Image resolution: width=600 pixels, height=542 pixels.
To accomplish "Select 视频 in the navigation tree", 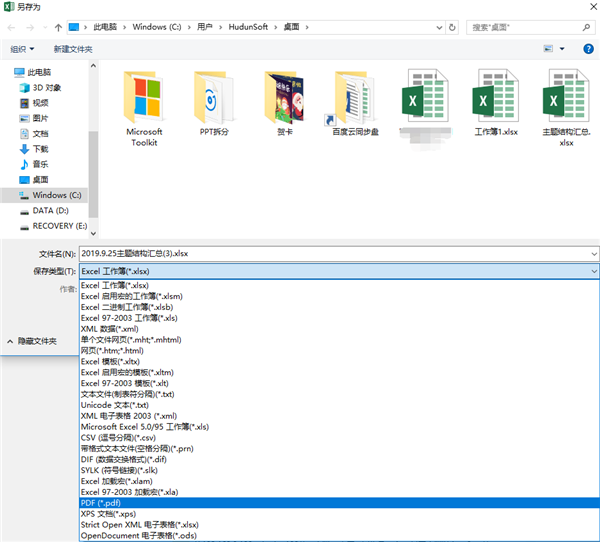I will click(34, 103).
